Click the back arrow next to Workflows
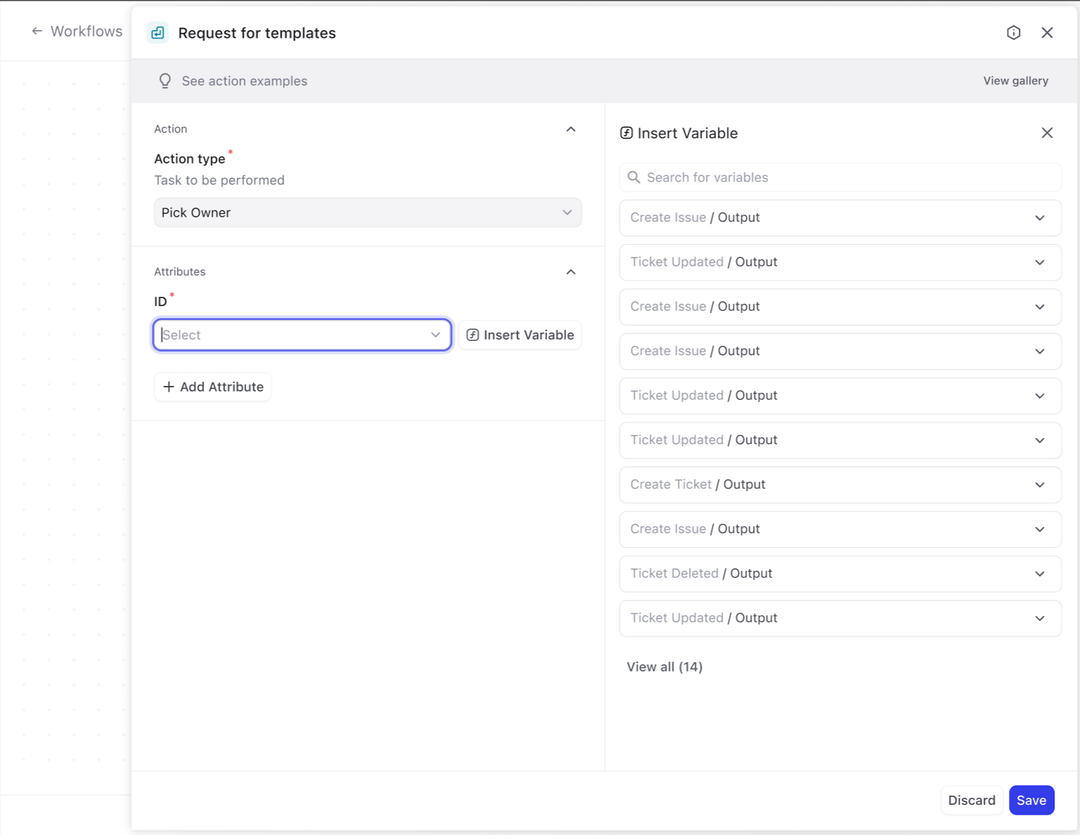 37,31
